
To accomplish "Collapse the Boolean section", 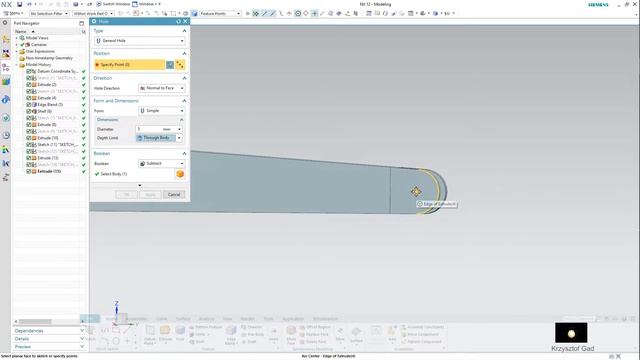I will (x=184, y=153).
